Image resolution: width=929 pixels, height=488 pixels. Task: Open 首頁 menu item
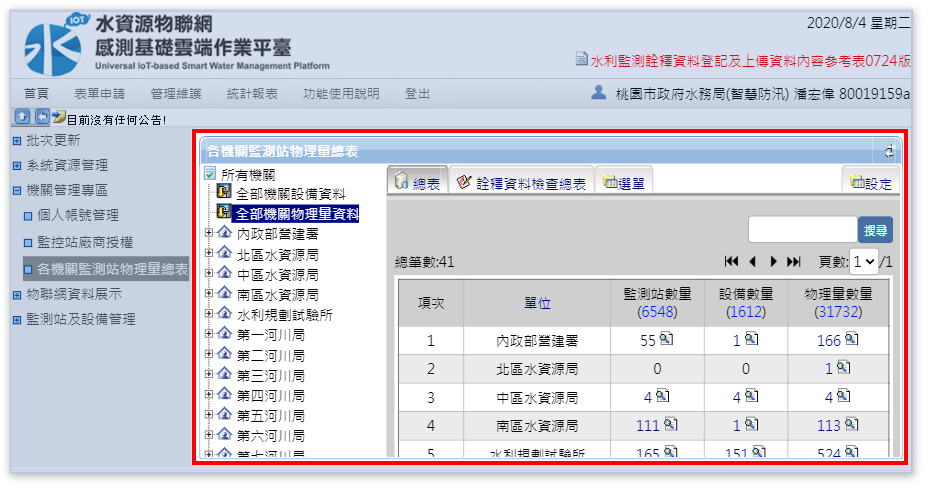tap(36, 94)
